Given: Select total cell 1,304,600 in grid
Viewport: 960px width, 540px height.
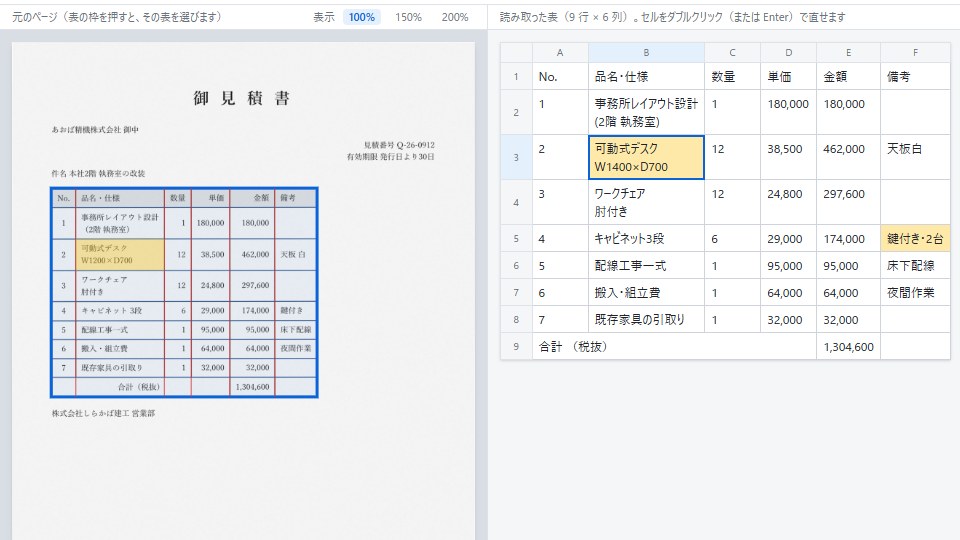Looking at the screenshot, I should [x=849, y=346].
